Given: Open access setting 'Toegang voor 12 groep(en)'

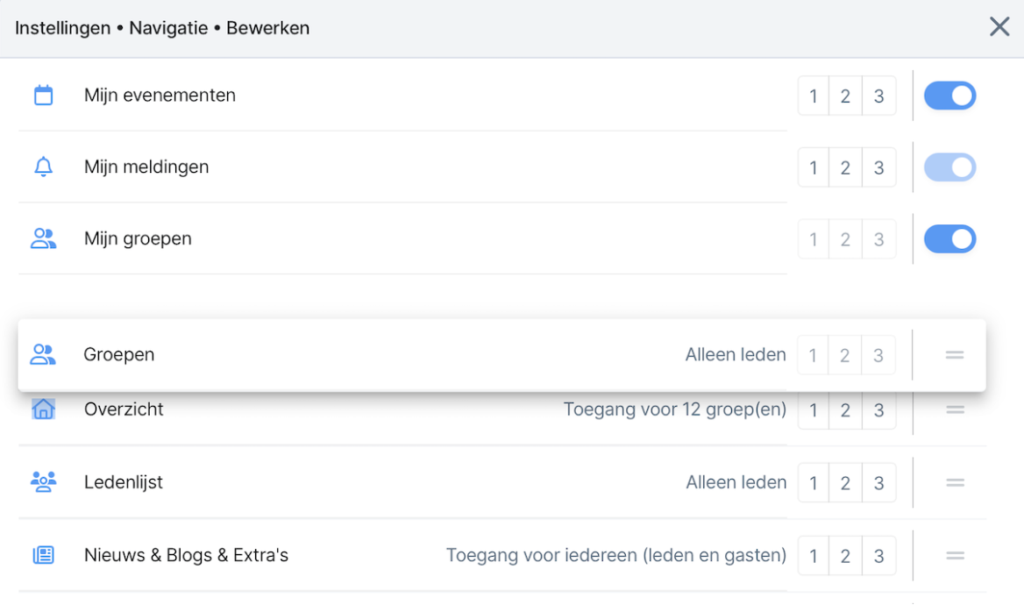Looking at the screenshot, I should pyautogui.click(x=675, y=410).
